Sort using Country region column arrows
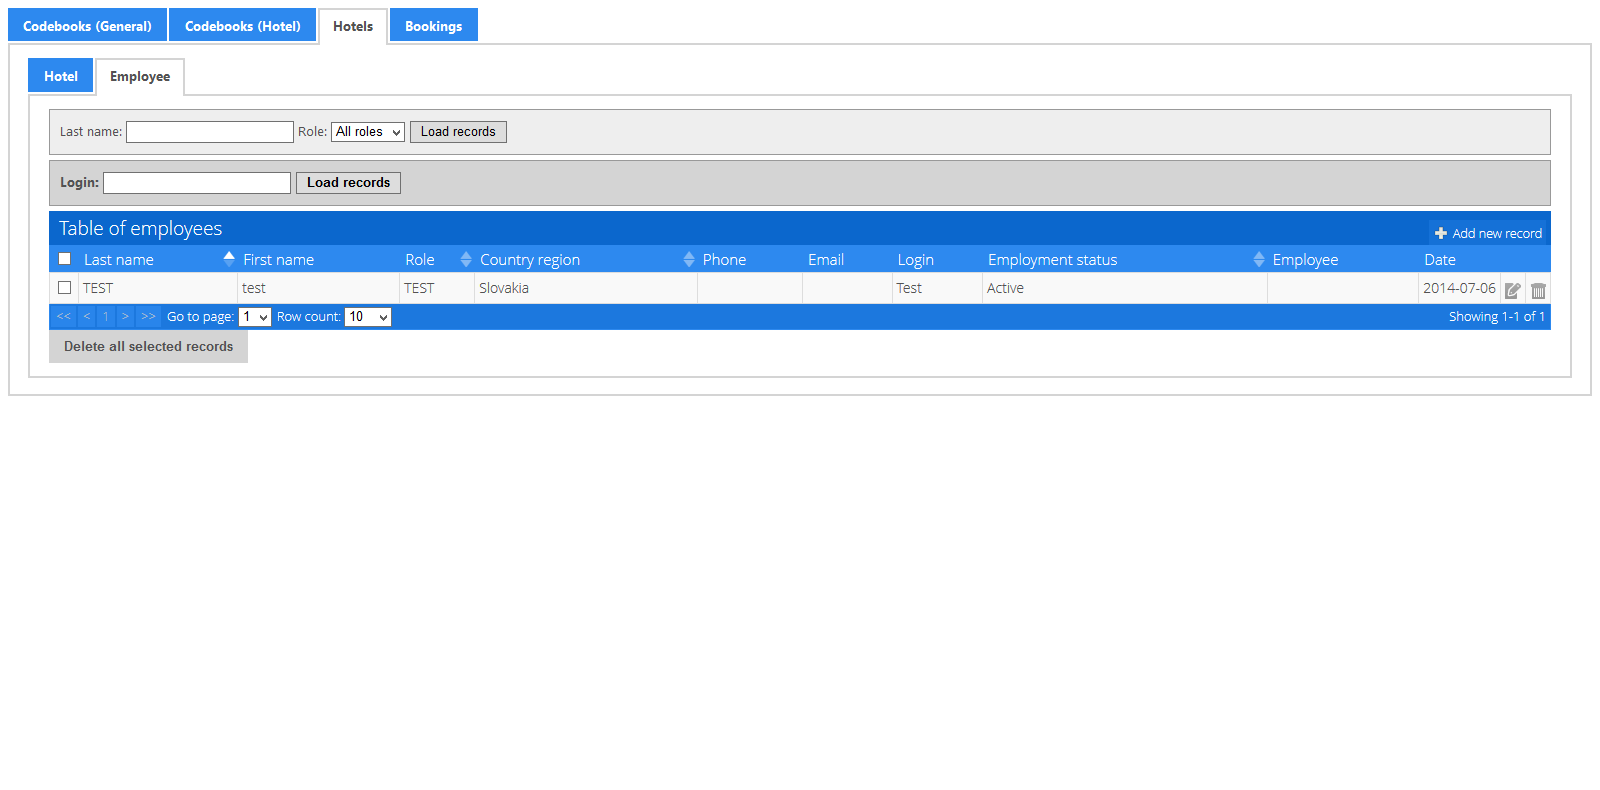The width and height of the screenshot is (1600, 790). click(689, 259)
